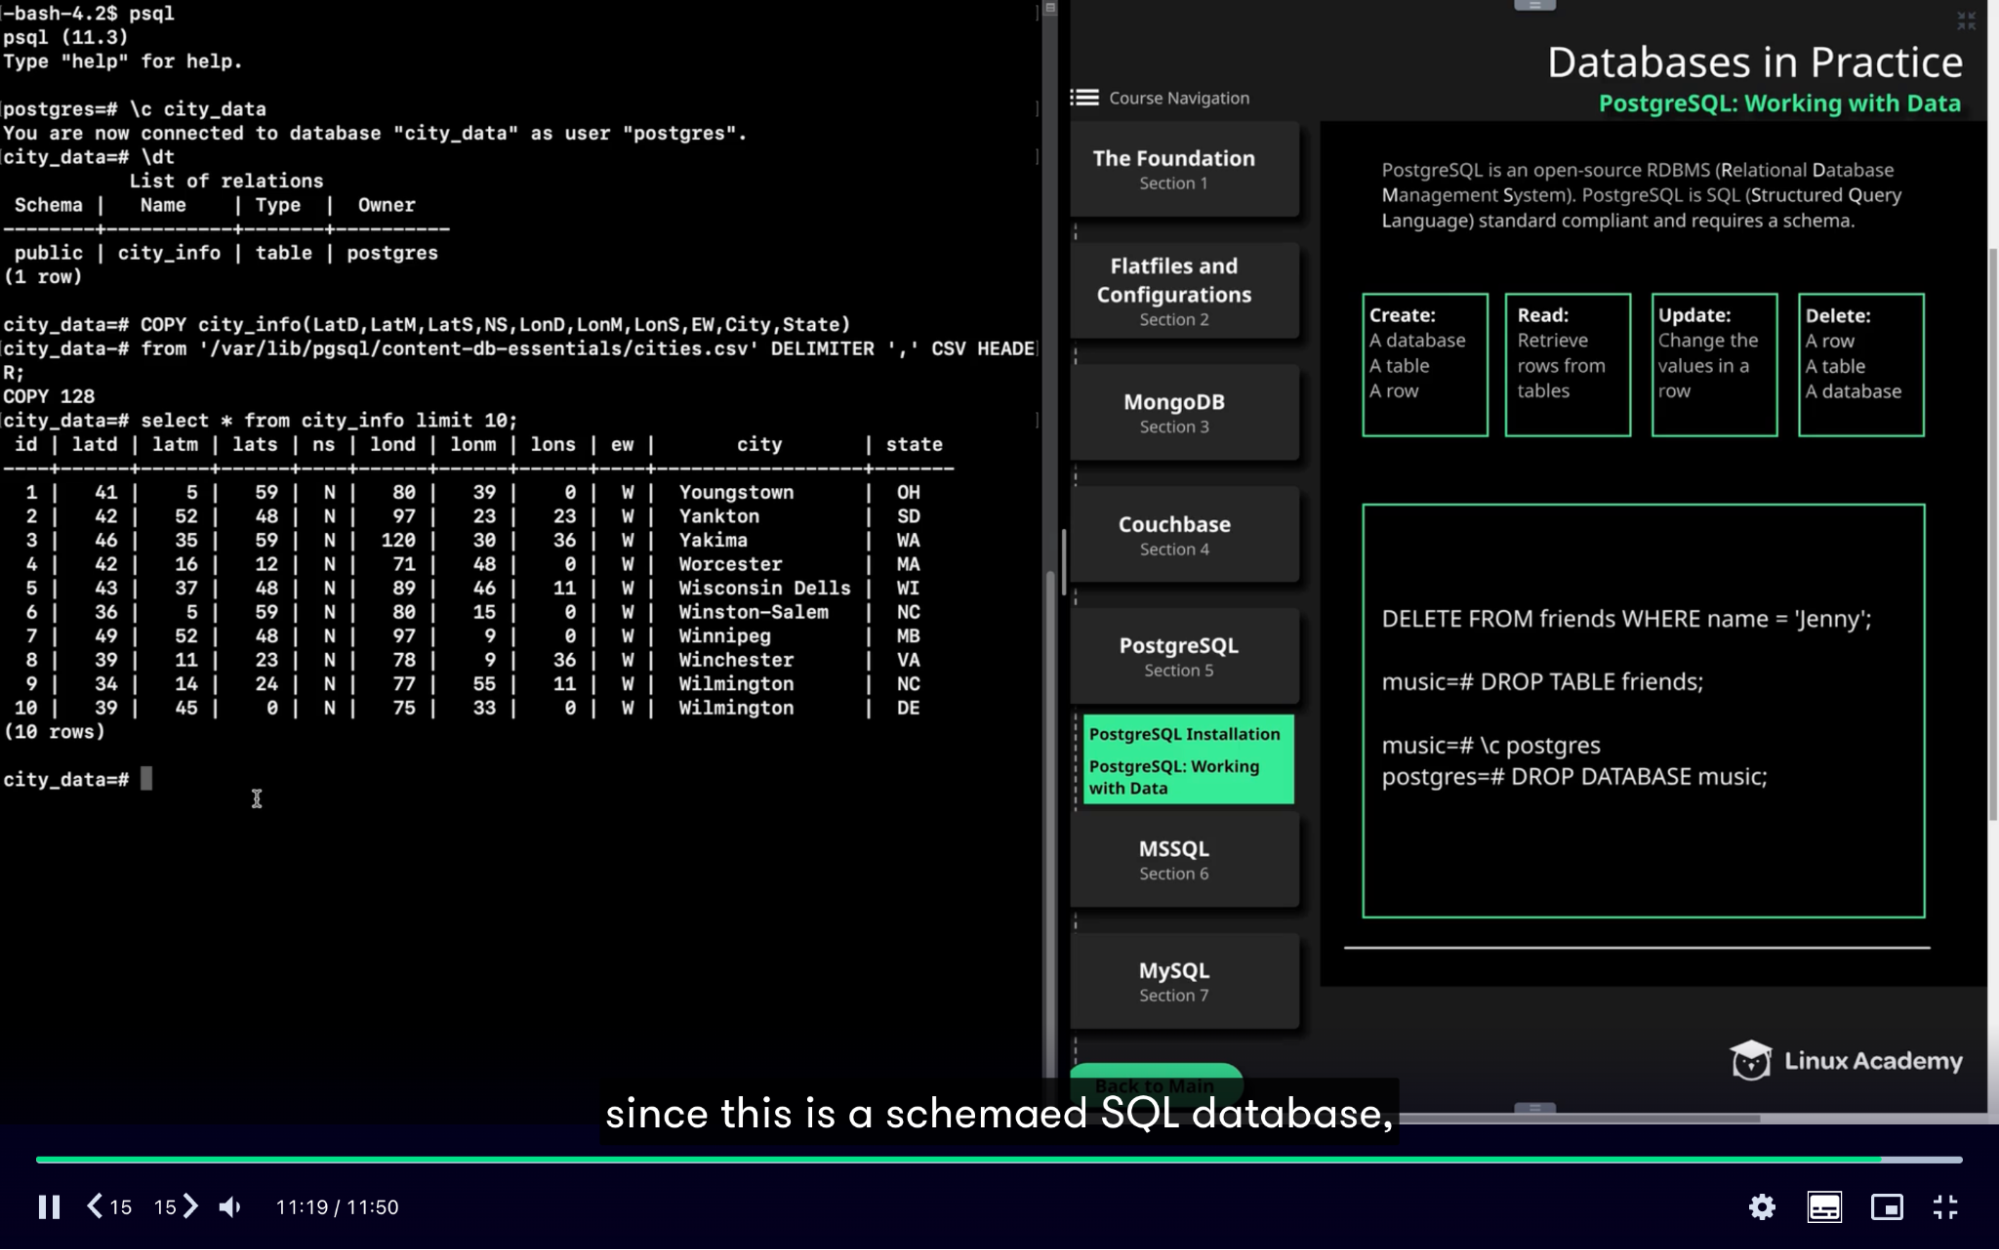
Task: Click 'Youngstown' in city column
Action: click(x=736, y=492)
